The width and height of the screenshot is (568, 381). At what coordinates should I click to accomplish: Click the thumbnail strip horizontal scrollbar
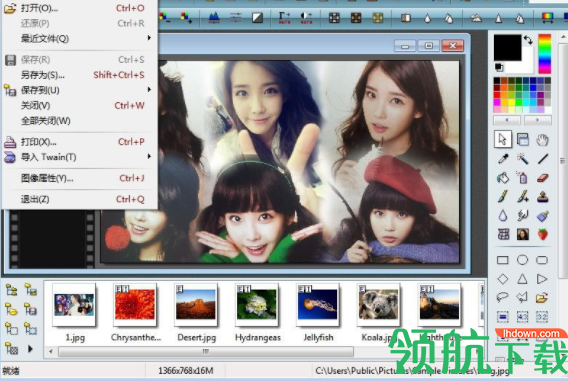tap(206, 351)
